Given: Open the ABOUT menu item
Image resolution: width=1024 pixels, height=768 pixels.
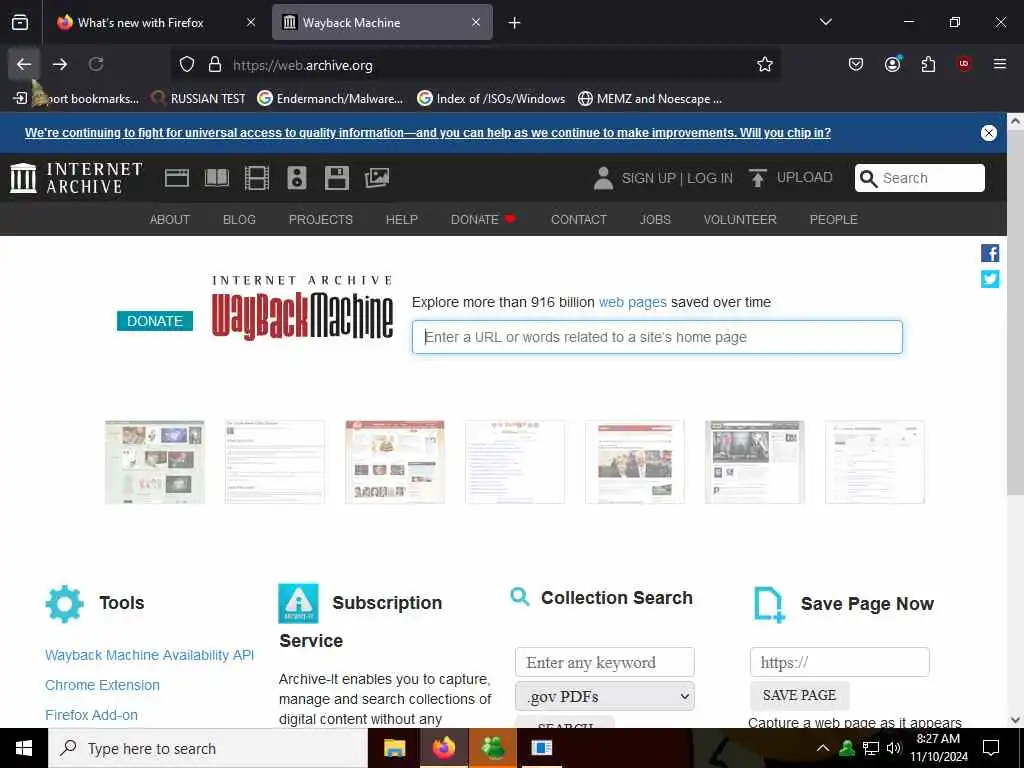Looking at the screenshot, I should point(170,219).
